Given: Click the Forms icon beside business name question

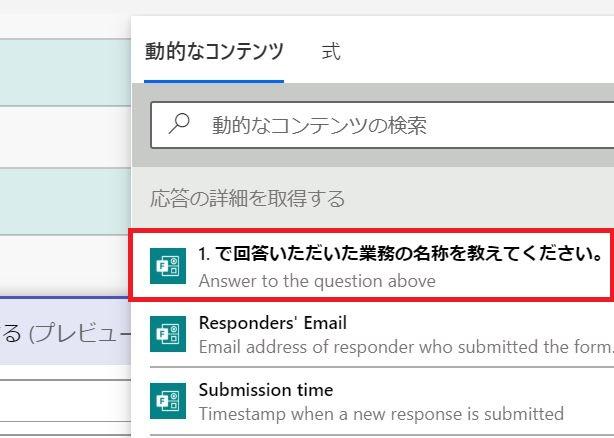Looking at the screenshot, I should [x=168, y=266].
